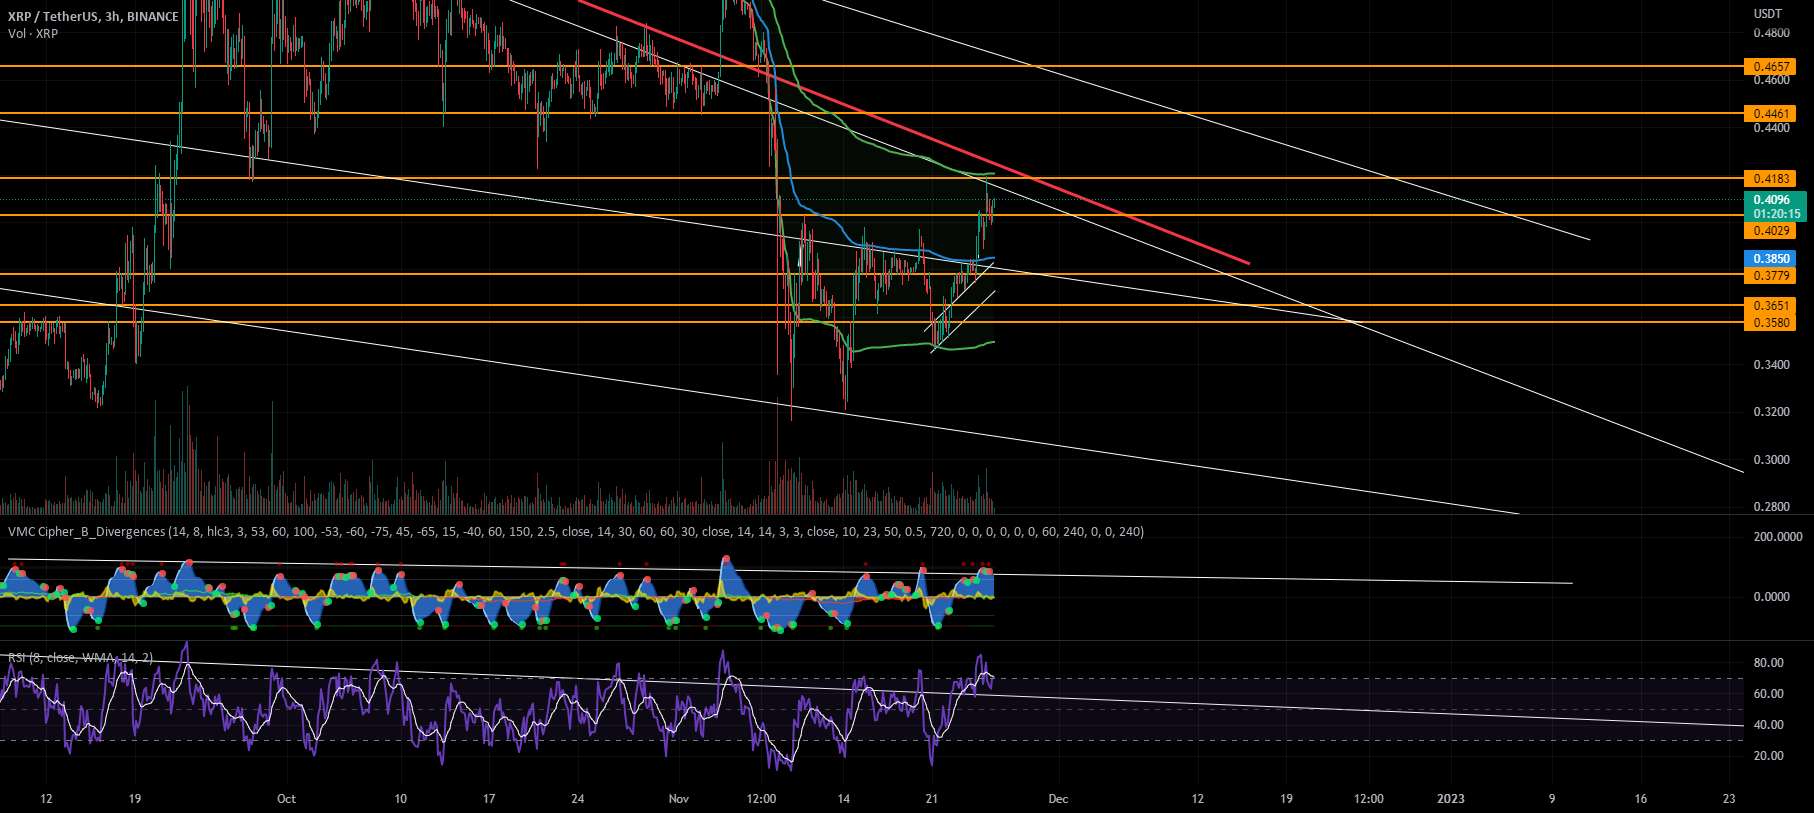Select the 0.3651 orange price label
This screenshot has width=1814, height=813.
click(x=1769, y=307)
